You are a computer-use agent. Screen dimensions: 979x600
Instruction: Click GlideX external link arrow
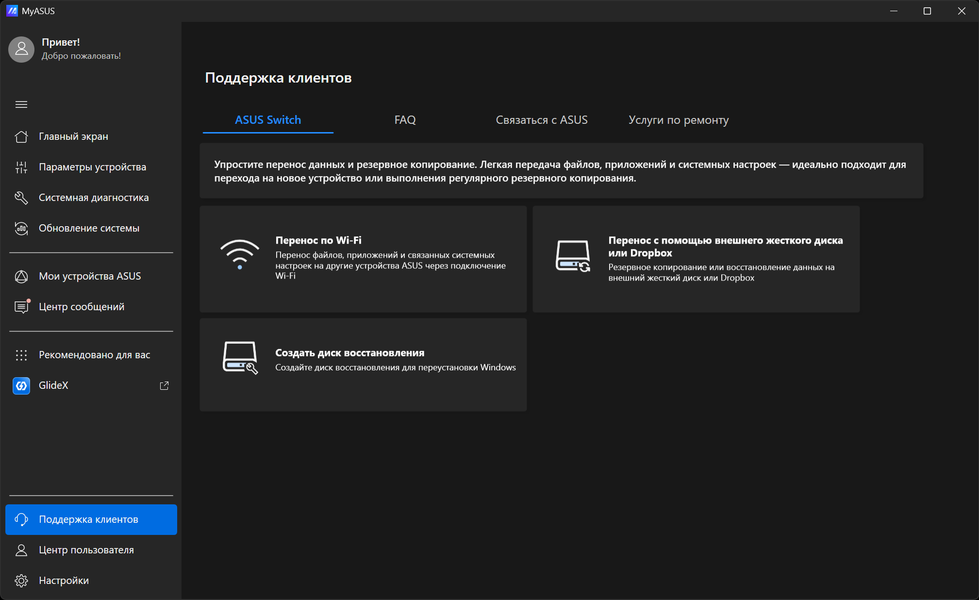[165, 386]
